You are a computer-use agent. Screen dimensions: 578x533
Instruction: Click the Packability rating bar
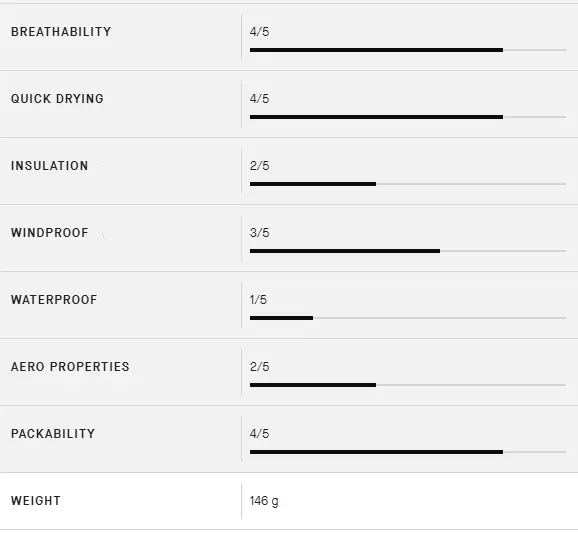tap(408, 452)
